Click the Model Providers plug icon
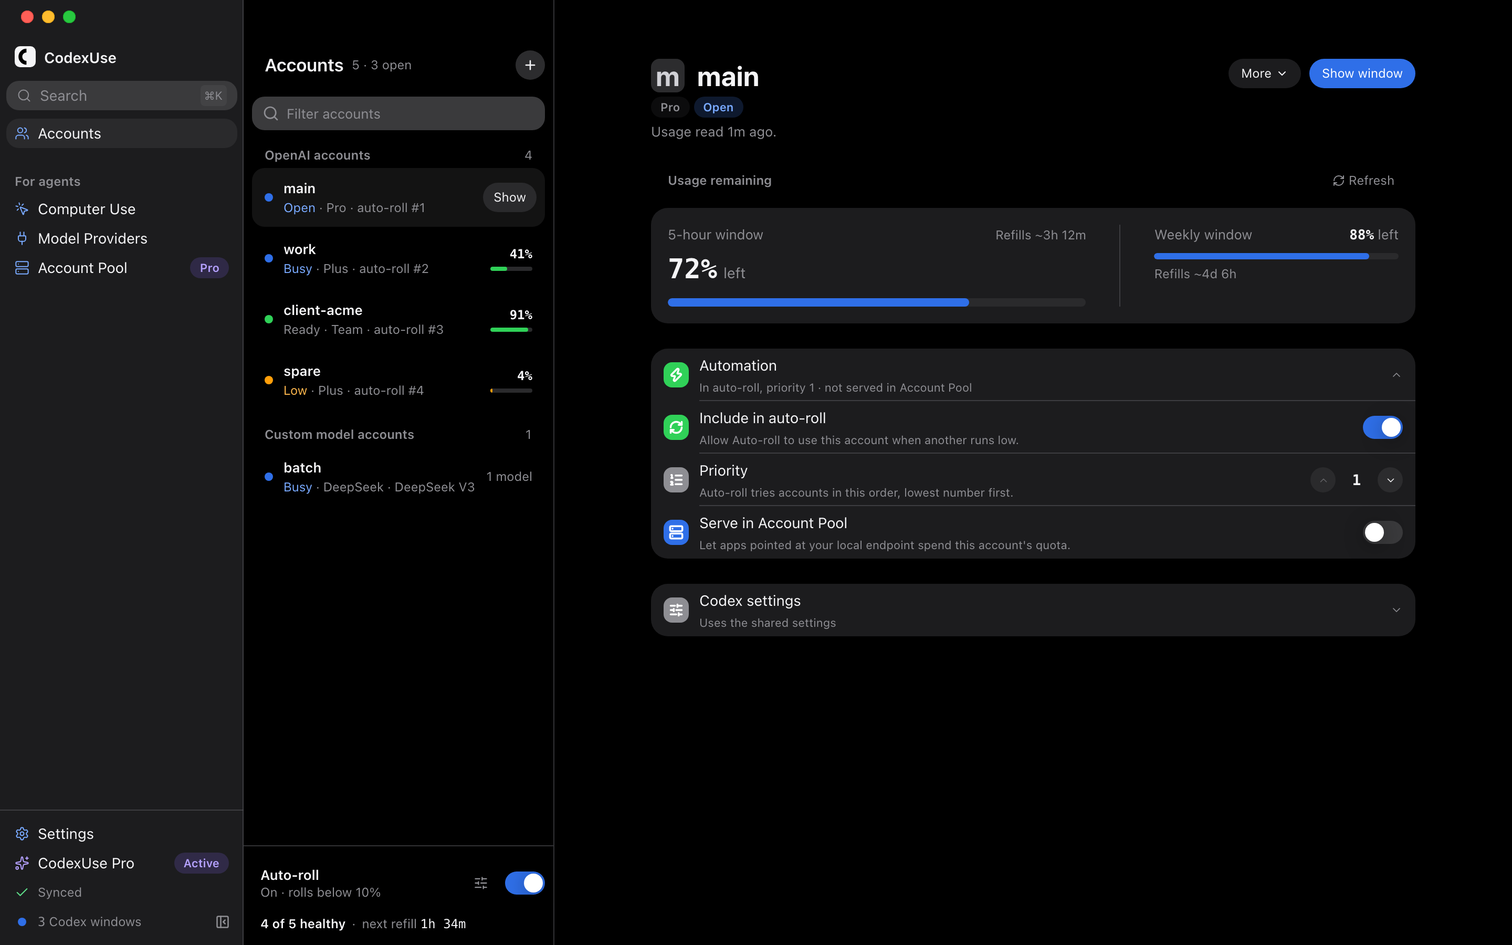1512x945 pixels. click(22, 238)
